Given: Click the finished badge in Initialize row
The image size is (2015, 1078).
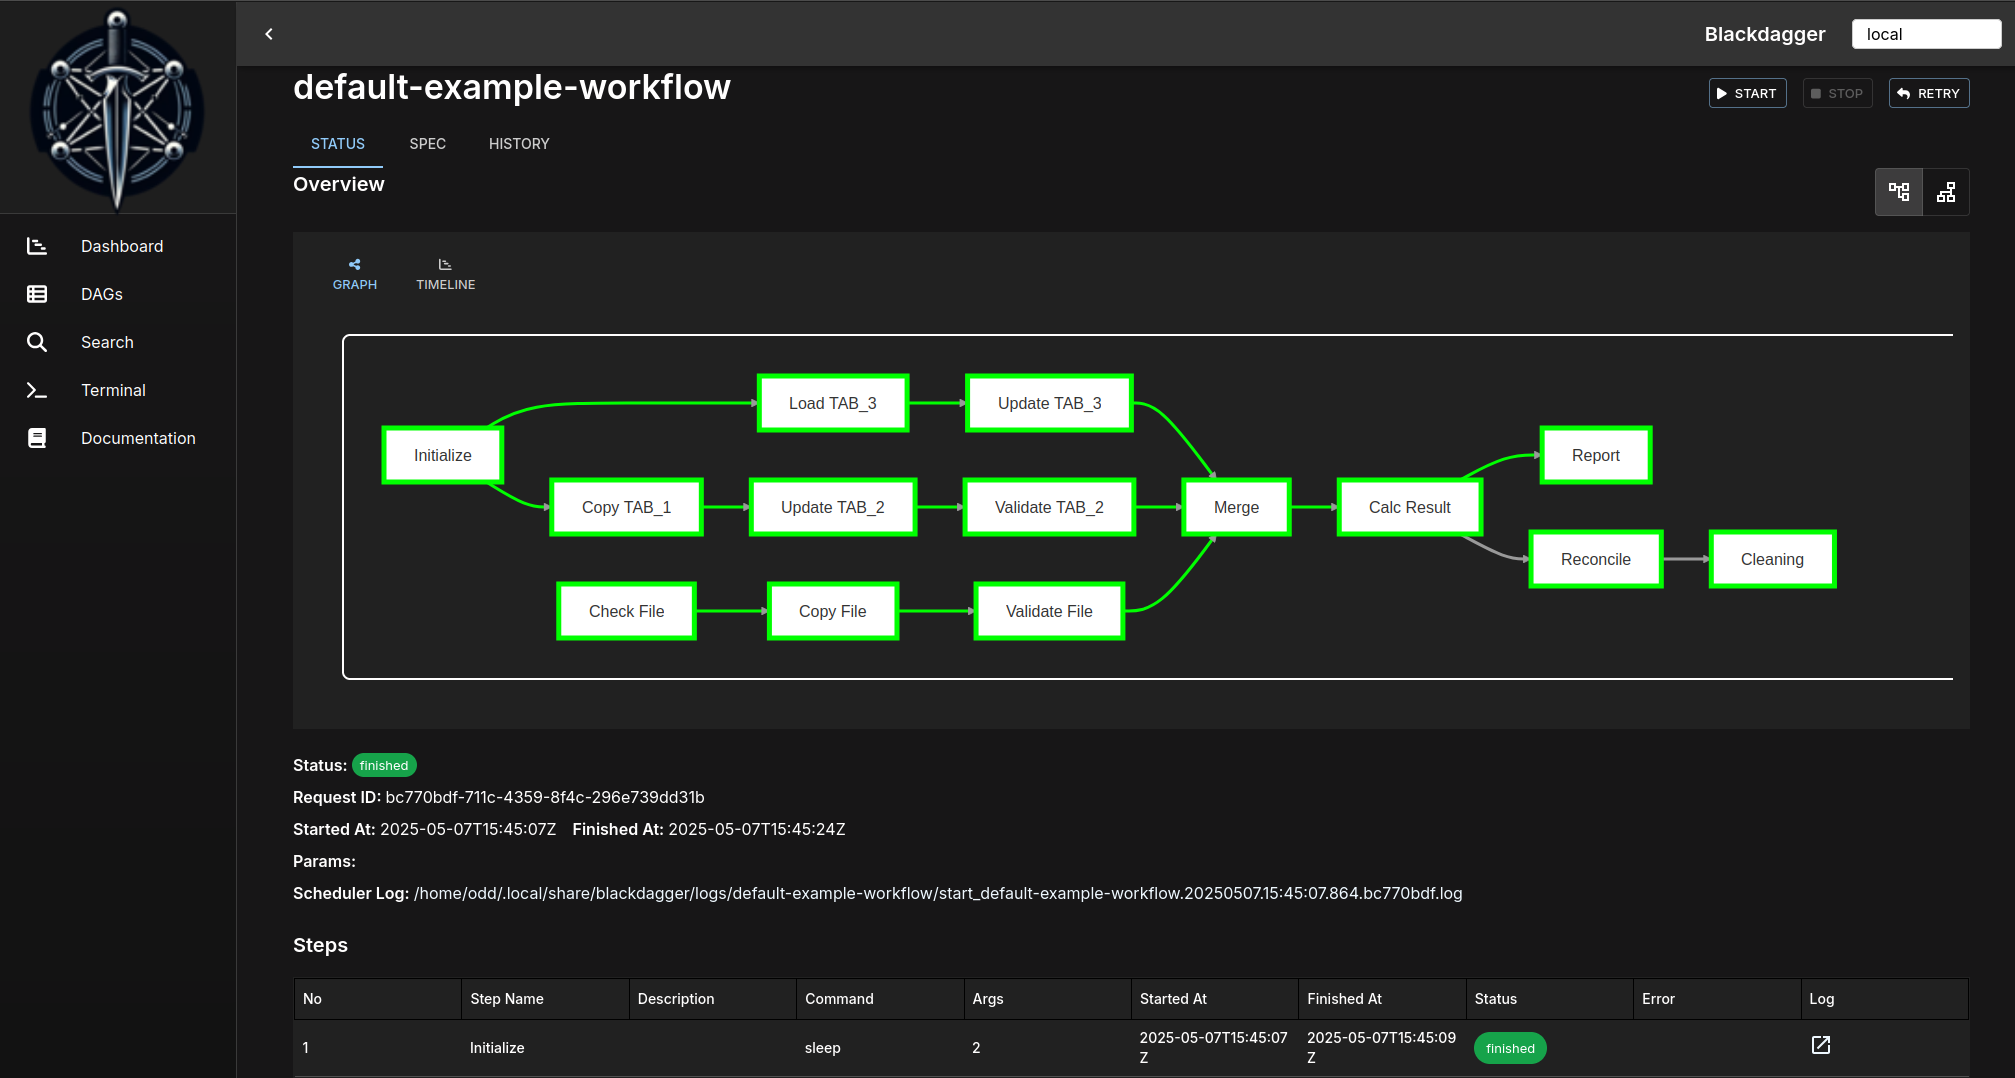Looking at the screenshot, I should tap(1510, 1048).
